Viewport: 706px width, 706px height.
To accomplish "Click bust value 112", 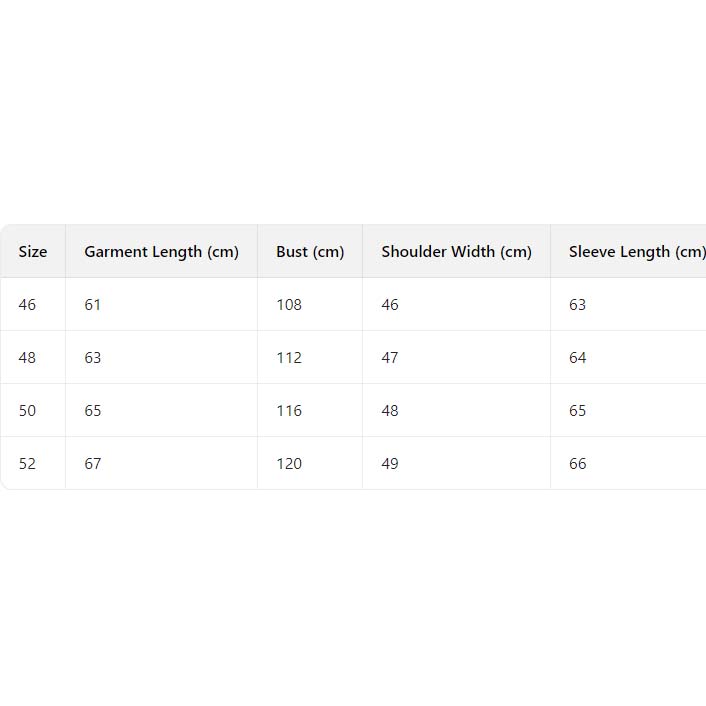I will pos(289,358).
